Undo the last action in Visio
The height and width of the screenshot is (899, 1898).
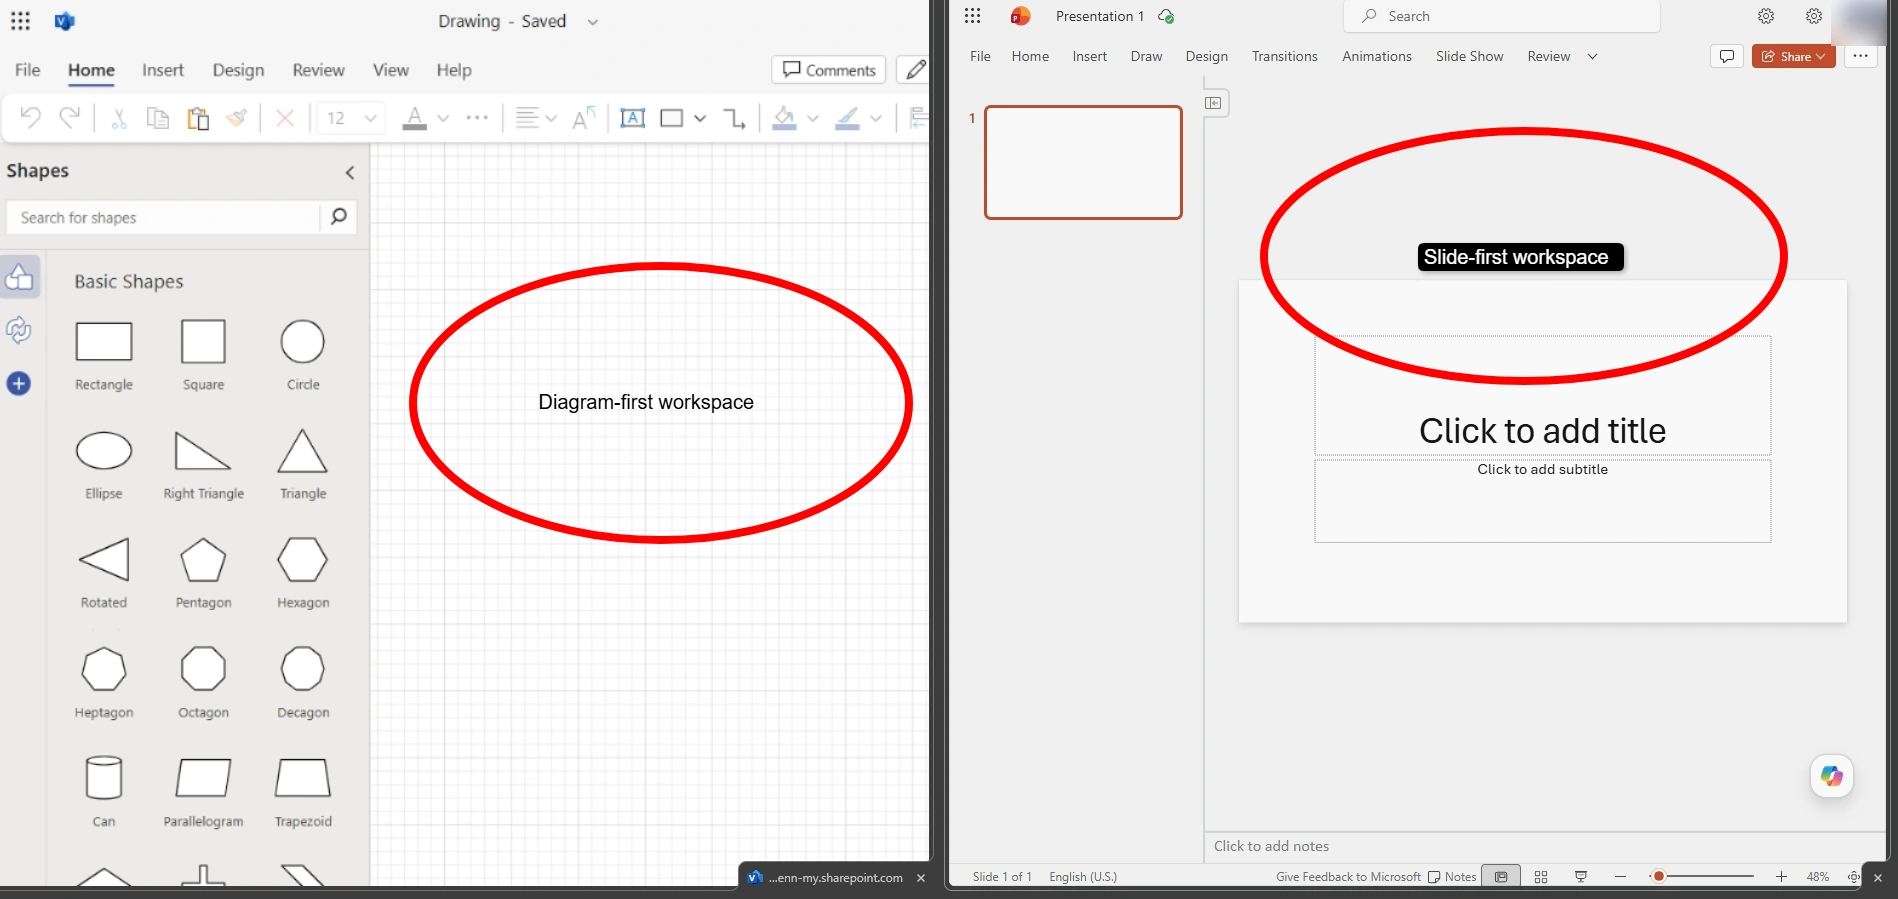coord(30,118)
